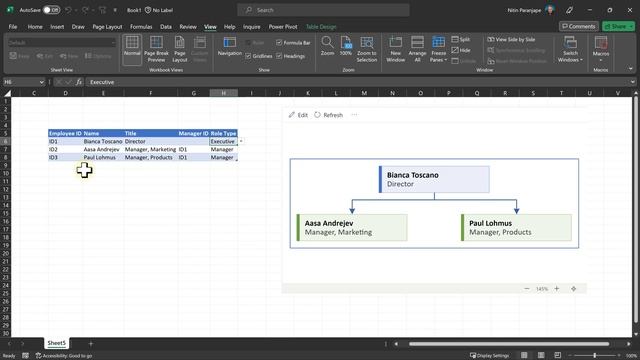Click the formula bar input
The width and height of the screenshot is (640, 360).
(x=357, y=82)
